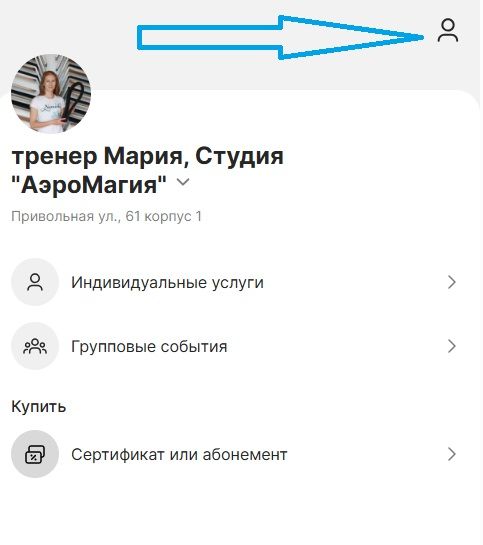Click the Групповые события group icon
Image resolution: width=483 pixels, height=545 pixels.
pyautogui.click(x=35, y=346)
